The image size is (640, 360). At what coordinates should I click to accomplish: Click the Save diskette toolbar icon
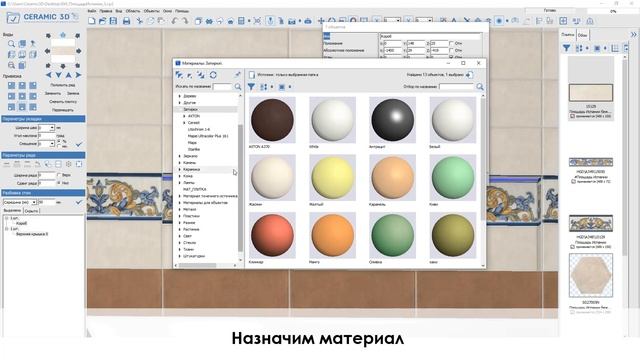point(113,20)
